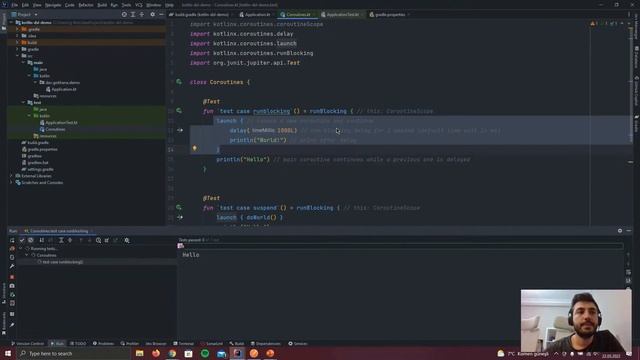Click run gutter icon beside test case suspend
The height and width of the screenshot is (360, 640).
click(x=179, y=207)
